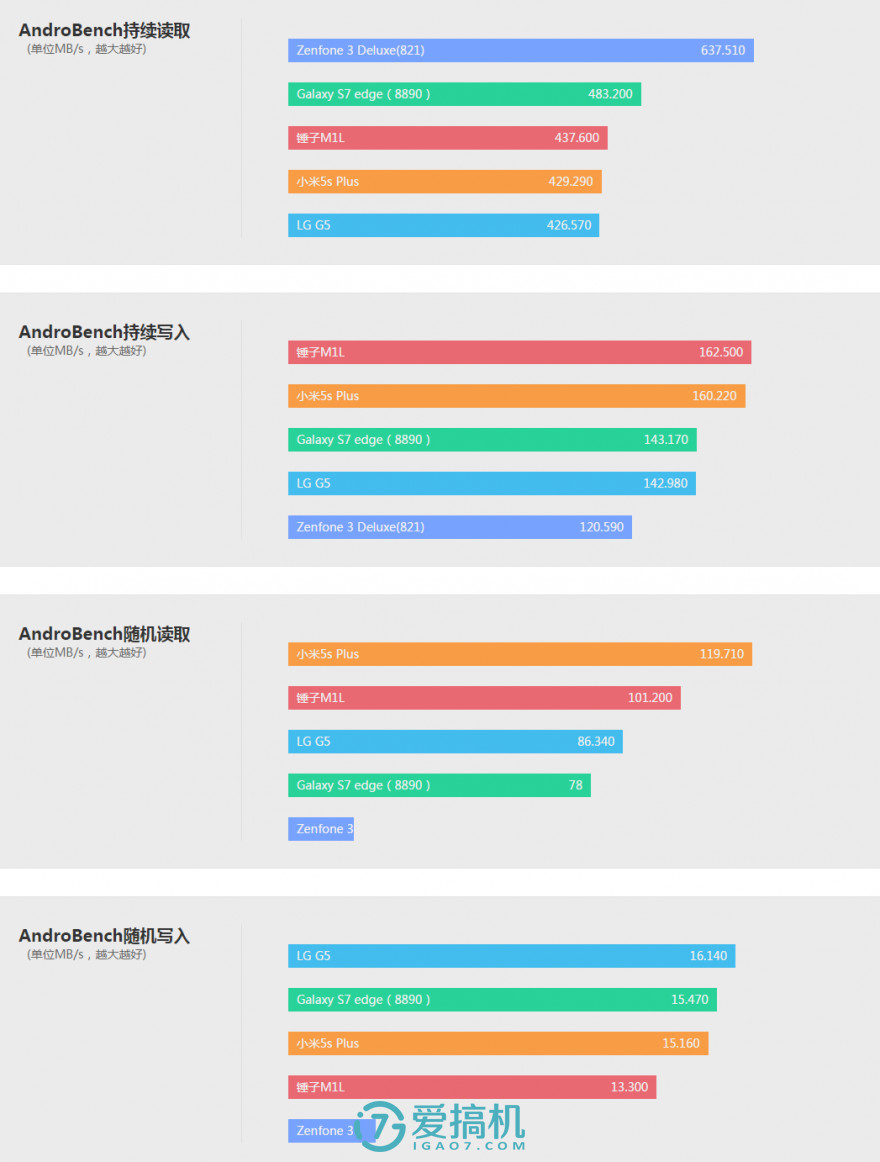Screen dimensions: 880x1162
Task: Click the AndroBench持续写入 chart title
Action: pos(104,333)
